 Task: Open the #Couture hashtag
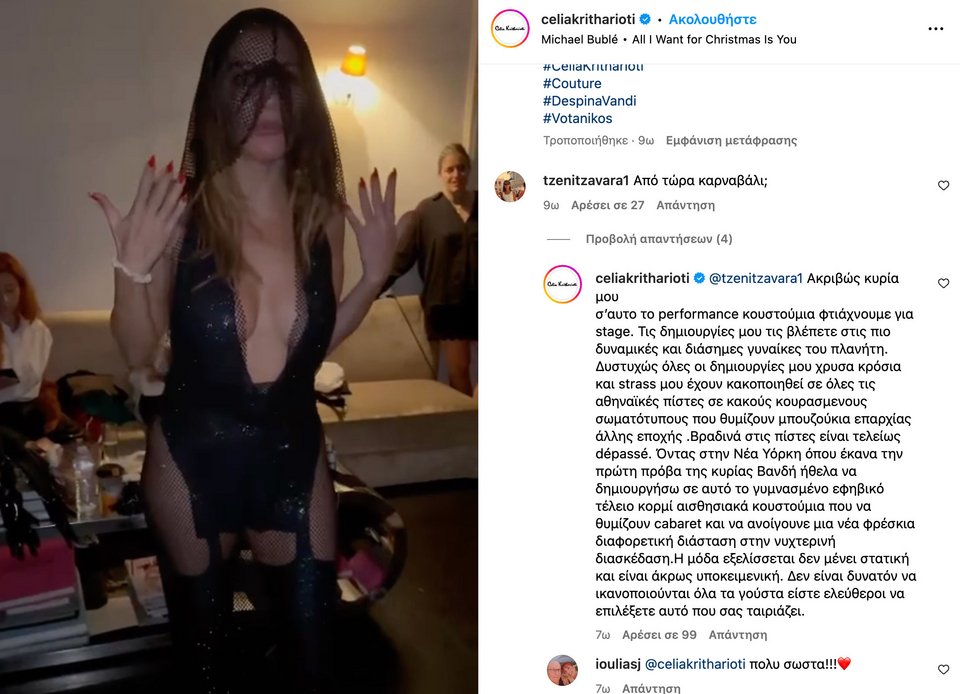coord(572,83)
